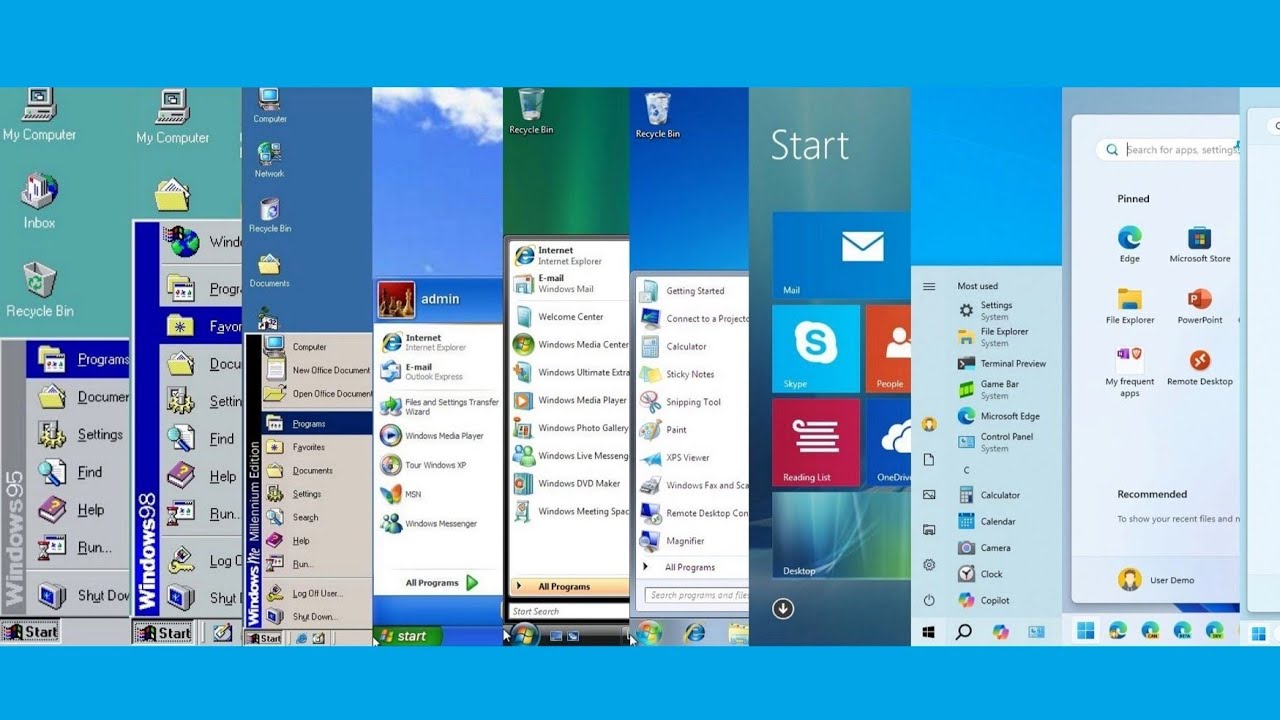Screen dimensions: 1280x720
Task: Click Search for apps field in Windows 11
Action: click(x=1170, y=150)
